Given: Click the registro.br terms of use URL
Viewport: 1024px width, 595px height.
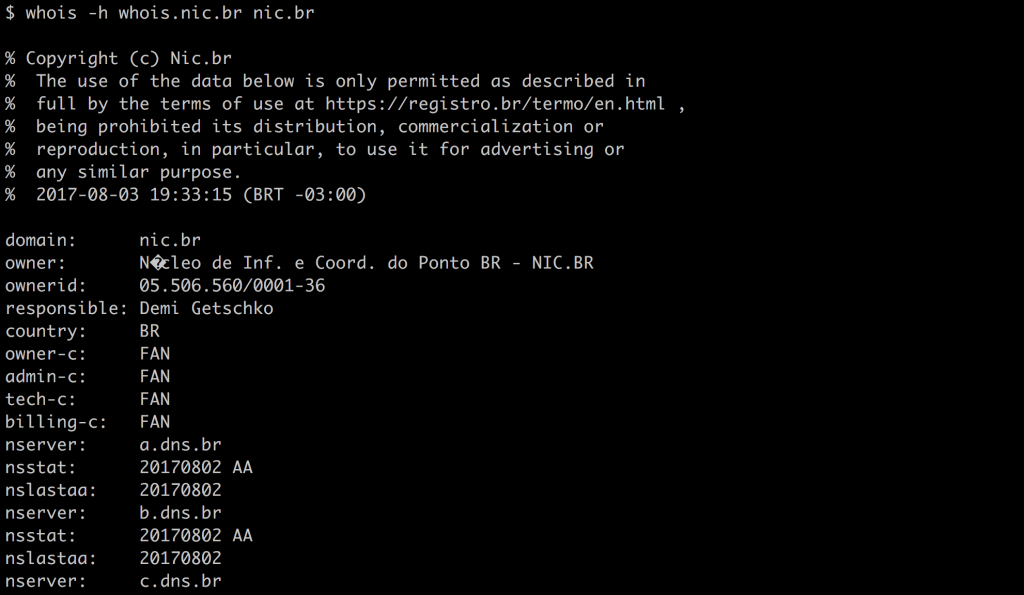Looking at the screenshot, I should pyautogui.click(x=494, y=104).
